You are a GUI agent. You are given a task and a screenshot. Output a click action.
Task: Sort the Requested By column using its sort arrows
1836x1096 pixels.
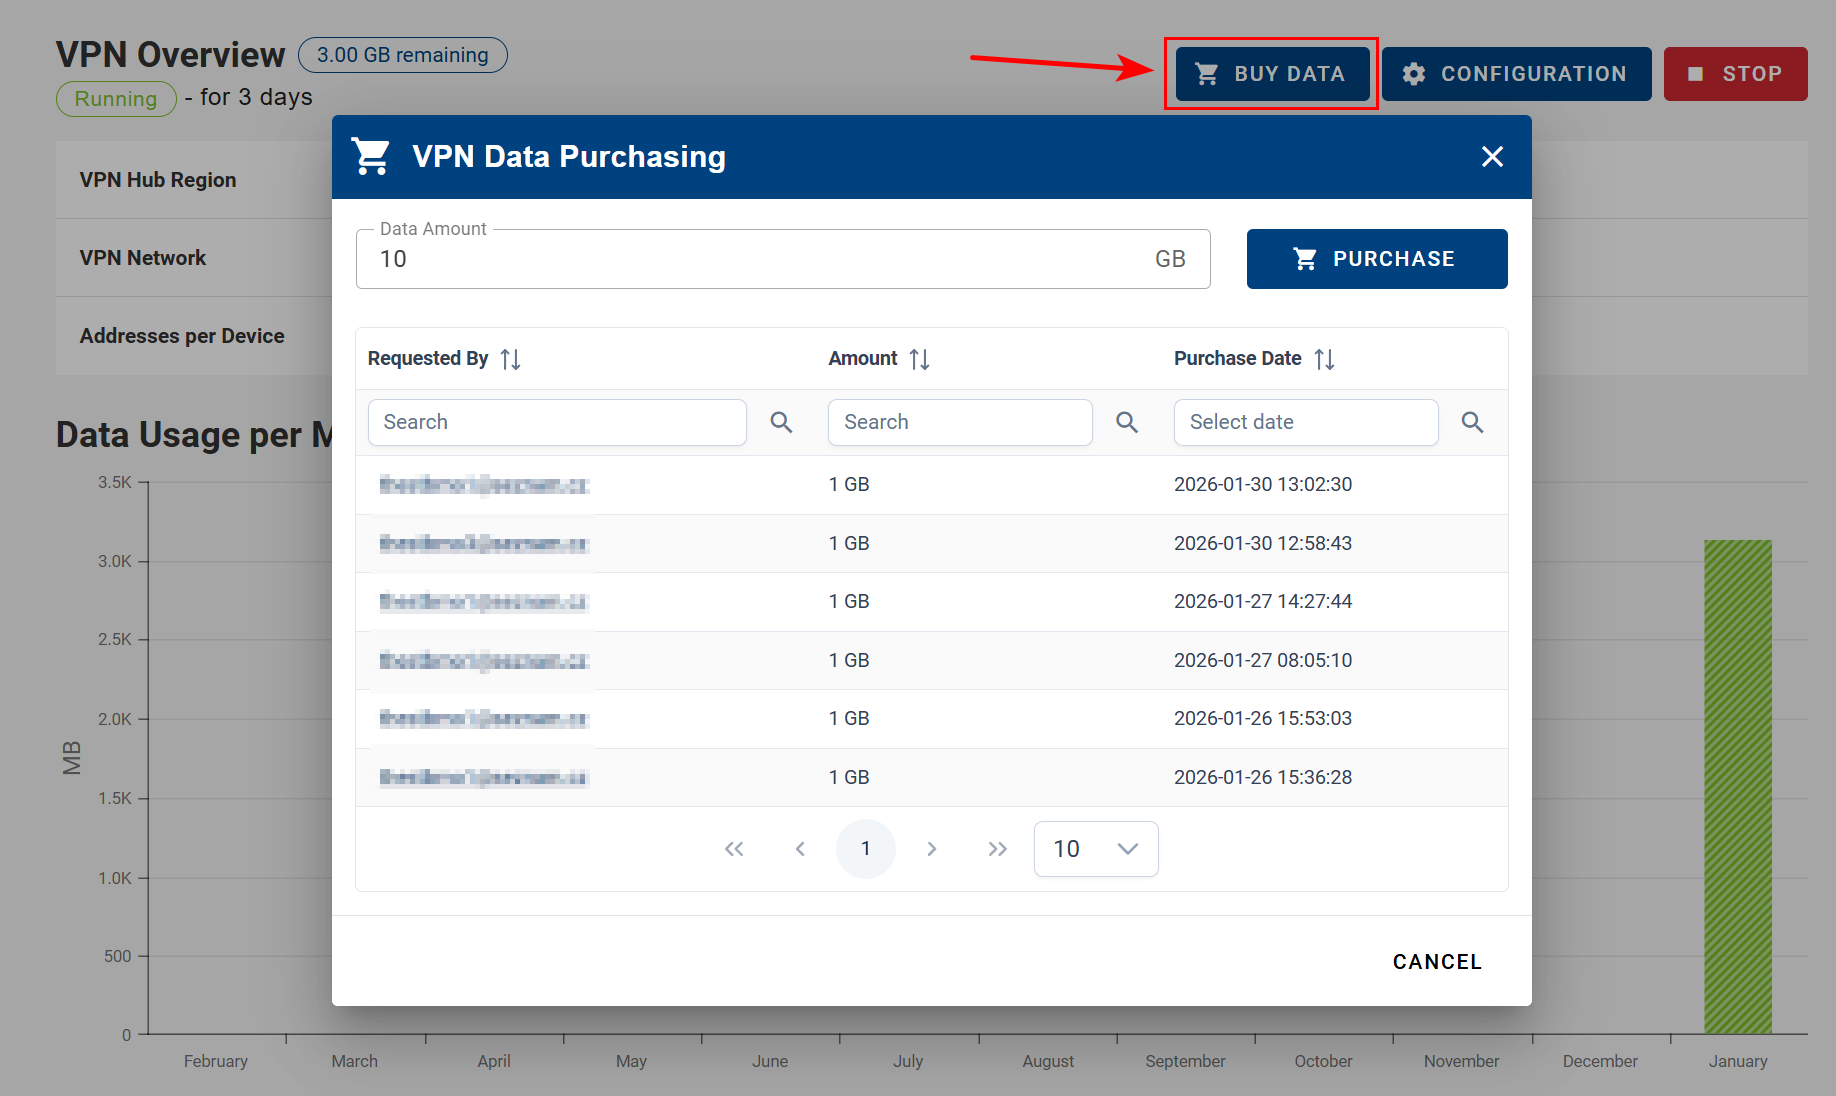tap(510, 358)
